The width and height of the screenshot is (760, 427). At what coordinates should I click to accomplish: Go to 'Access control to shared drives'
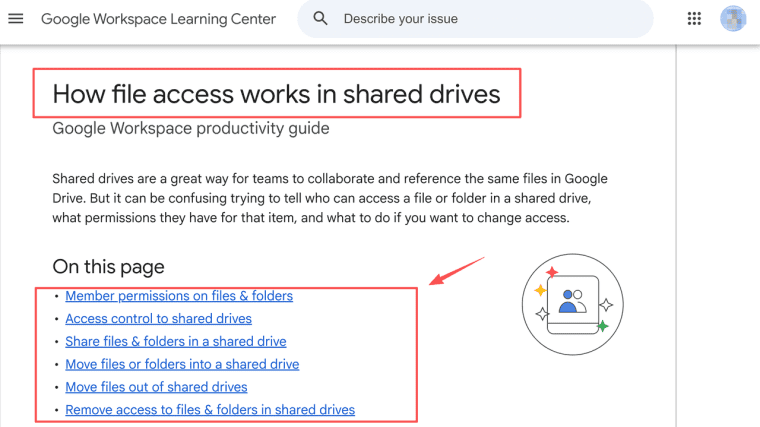tap(158, 319)
